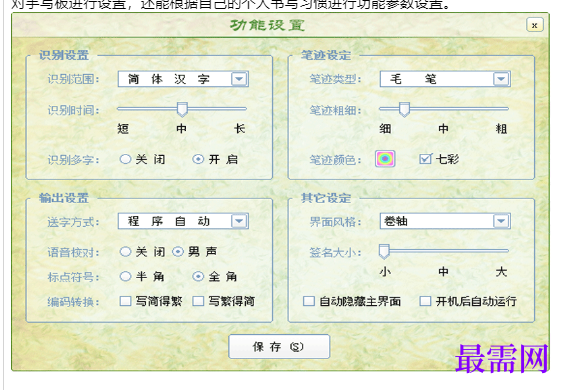The image size is (567, 390).
Task: Click 长 label under 识别时间 slider
Action: 240,128
